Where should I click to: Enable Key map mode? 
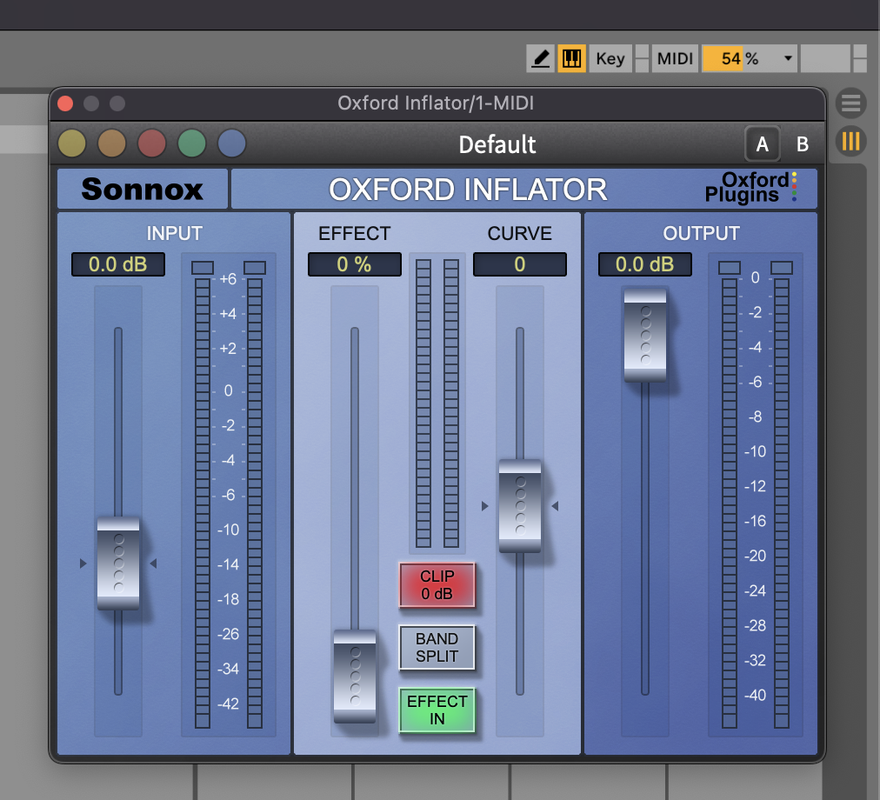click(610, 58)
